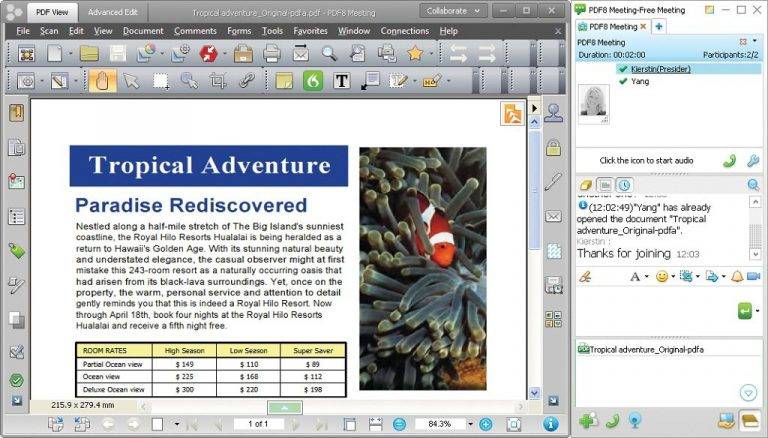This screenshot has width=768, height=438.
Task: Toggle the Select arrow tool
Action: pos(131,80)
